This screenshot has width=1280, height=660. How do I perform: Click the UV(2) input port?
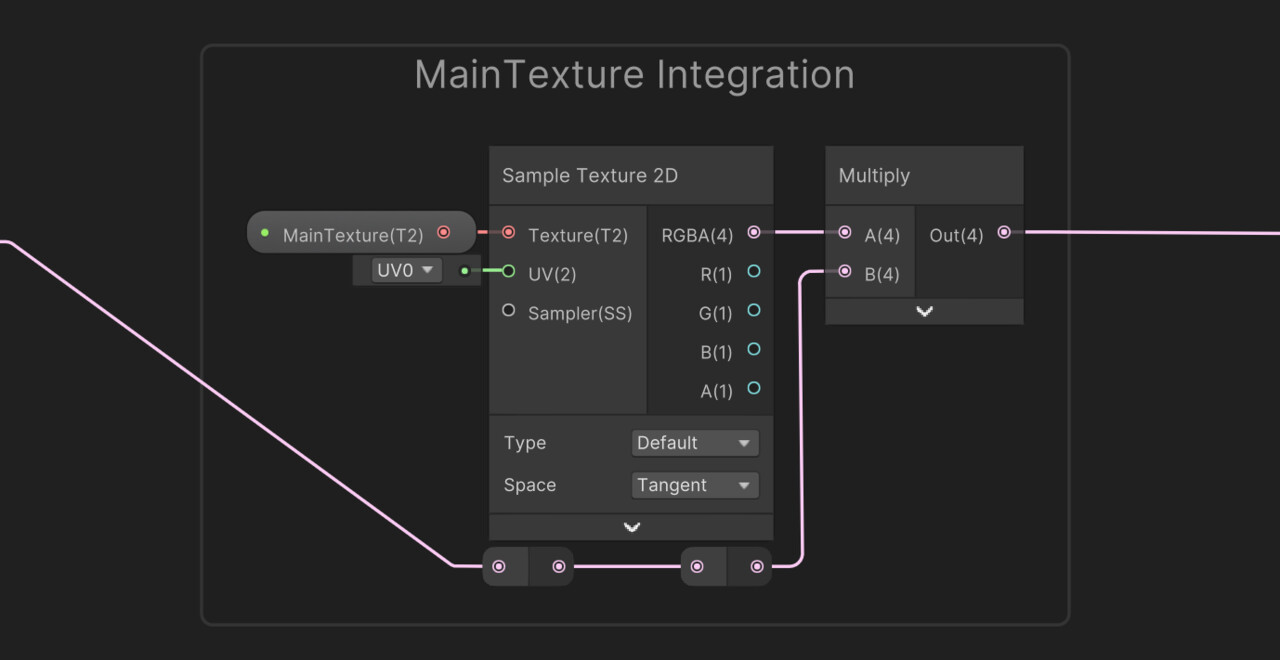[508, 271]
